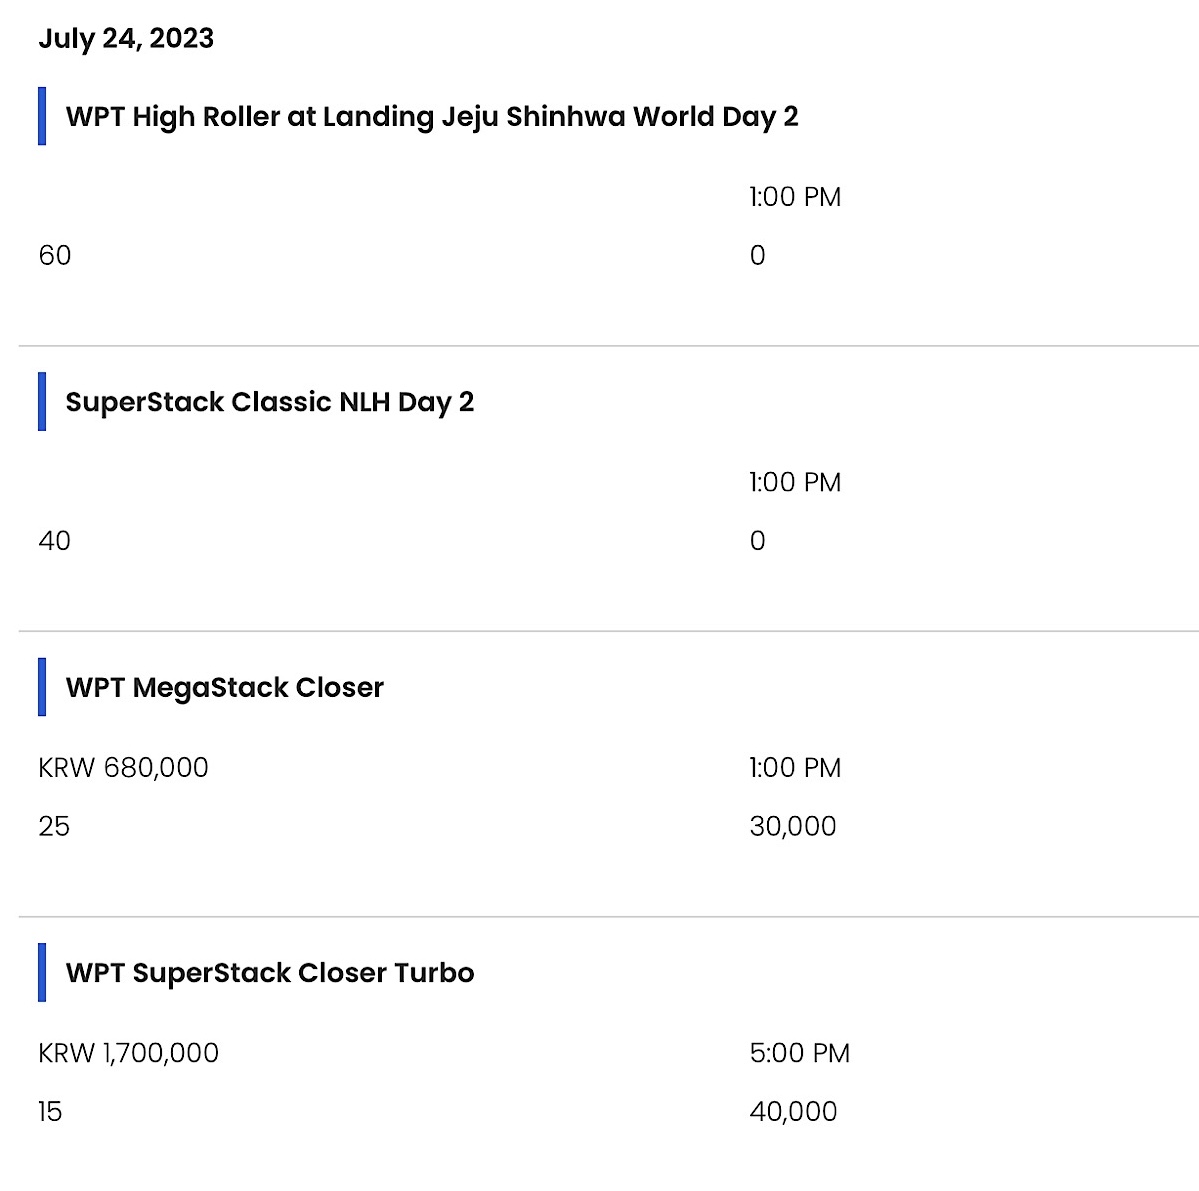This screenshot has height=1191, width=1199.
Task: Click the 60 level-duration value
Action: [x=55, y=255]
